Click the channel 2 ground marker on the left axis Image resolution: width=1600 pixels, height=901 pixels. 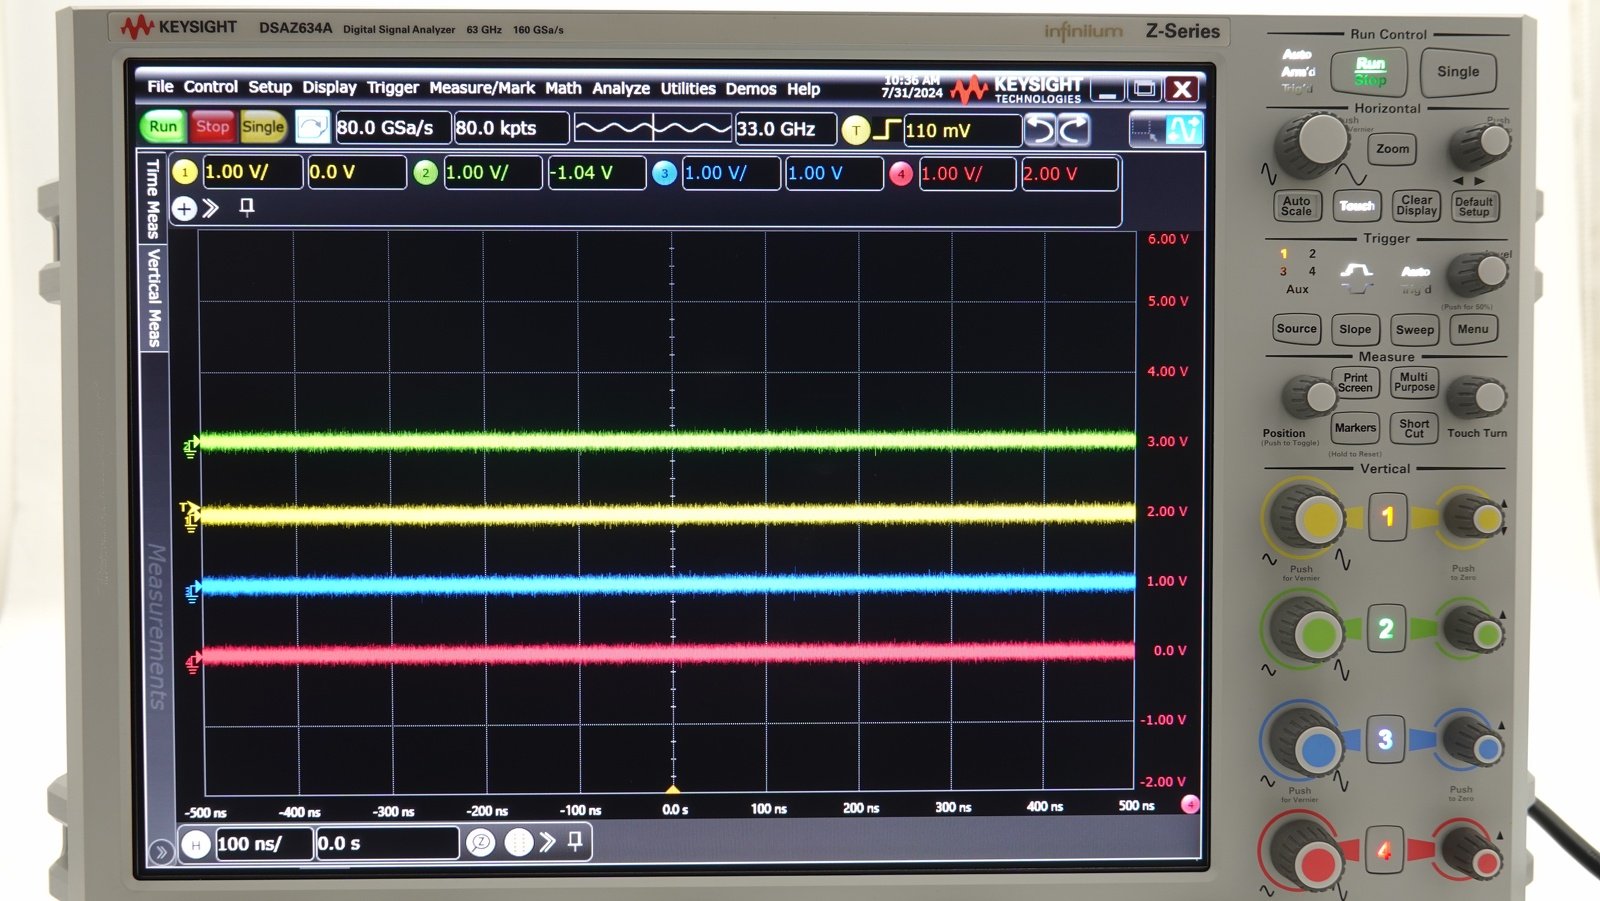(x=191, y=447)
